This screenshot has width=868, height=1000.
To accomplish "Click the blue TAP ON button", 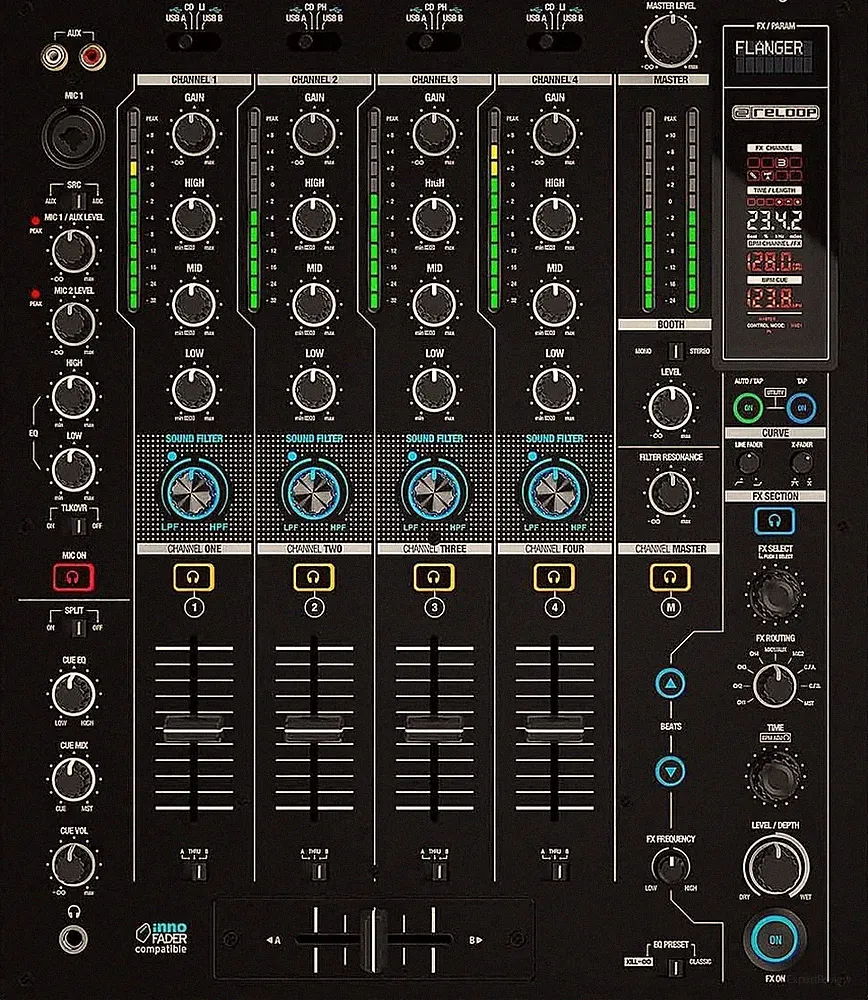I will click(x=802, y=408).
